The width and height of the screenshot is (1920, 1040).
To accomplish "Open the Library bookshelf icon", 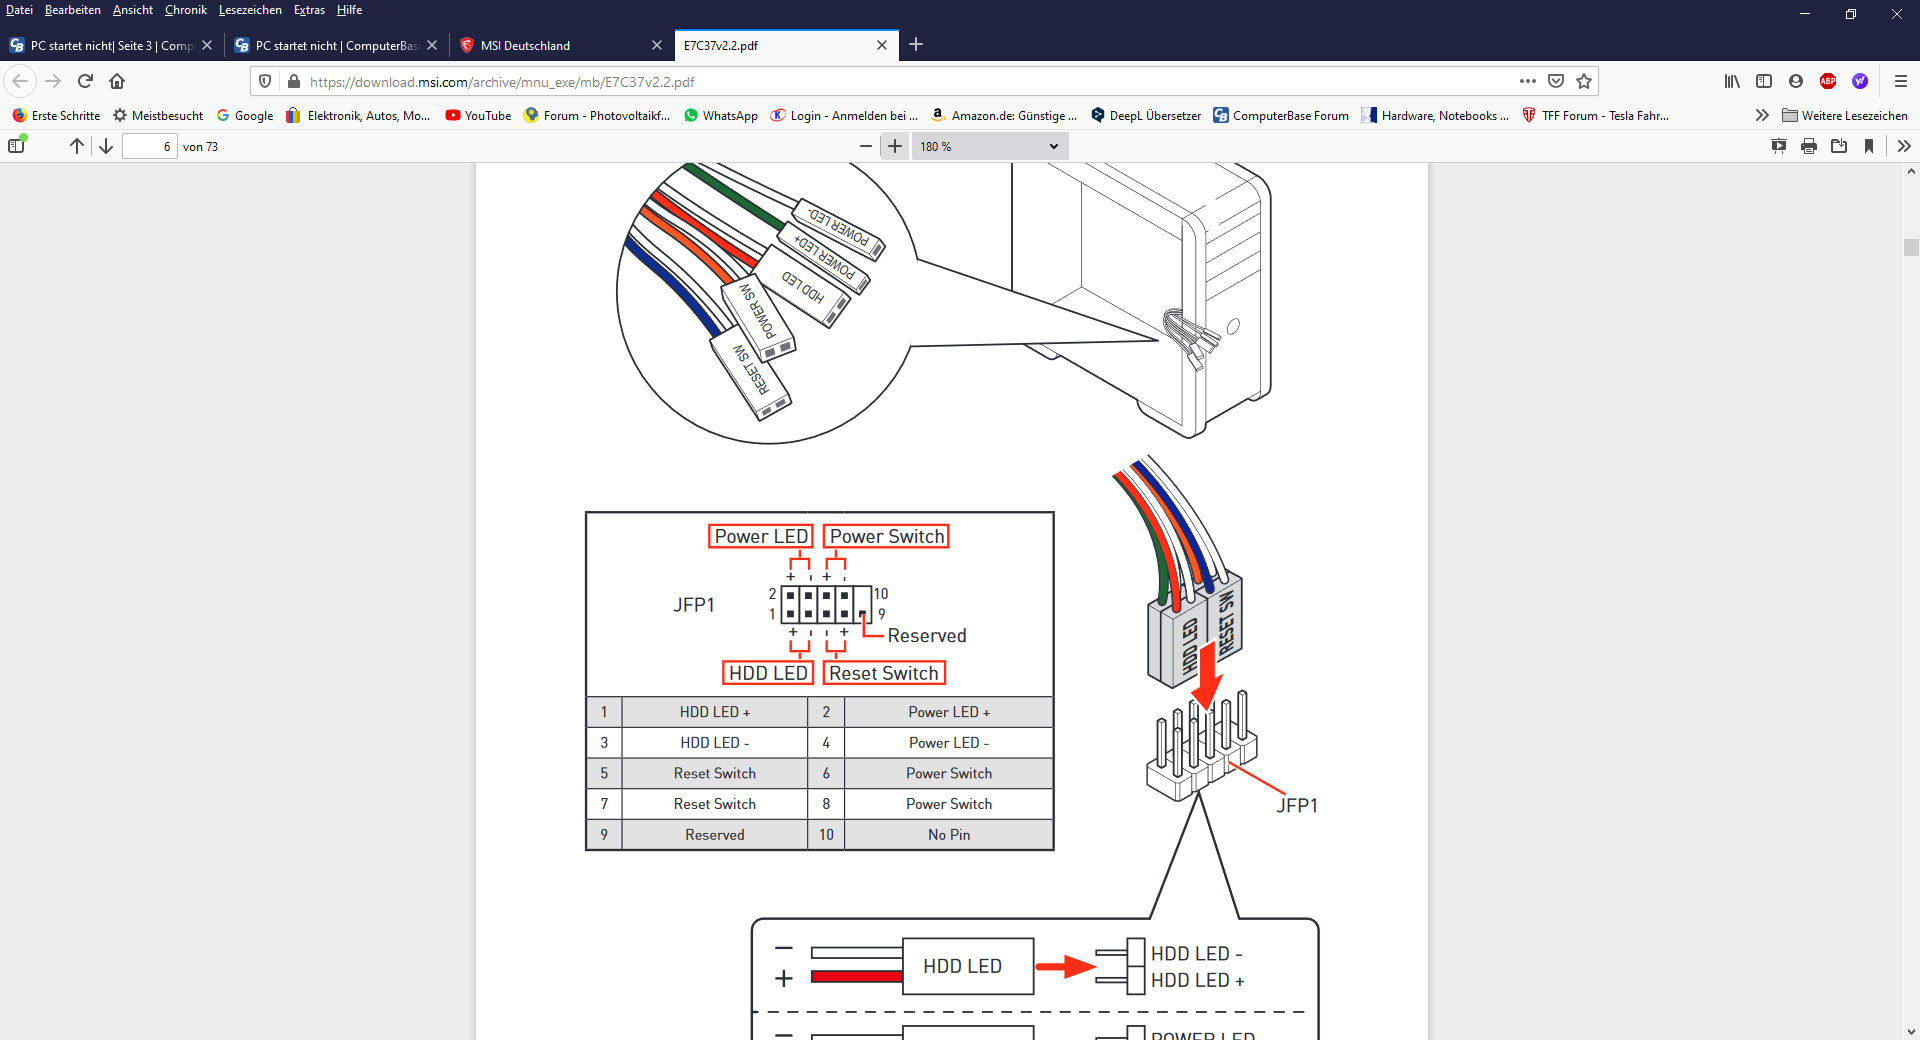I will click(x=1732, y=81).
